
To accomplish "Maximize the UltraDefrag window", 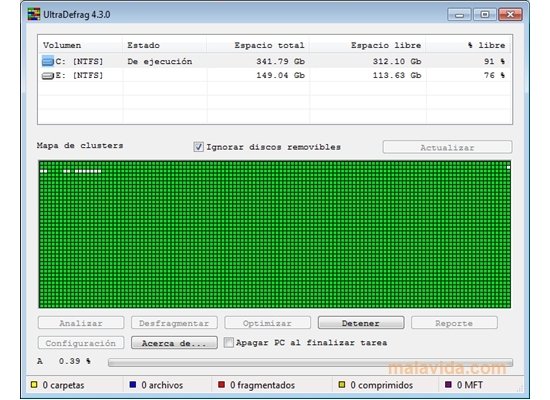I will click(485, 15).
